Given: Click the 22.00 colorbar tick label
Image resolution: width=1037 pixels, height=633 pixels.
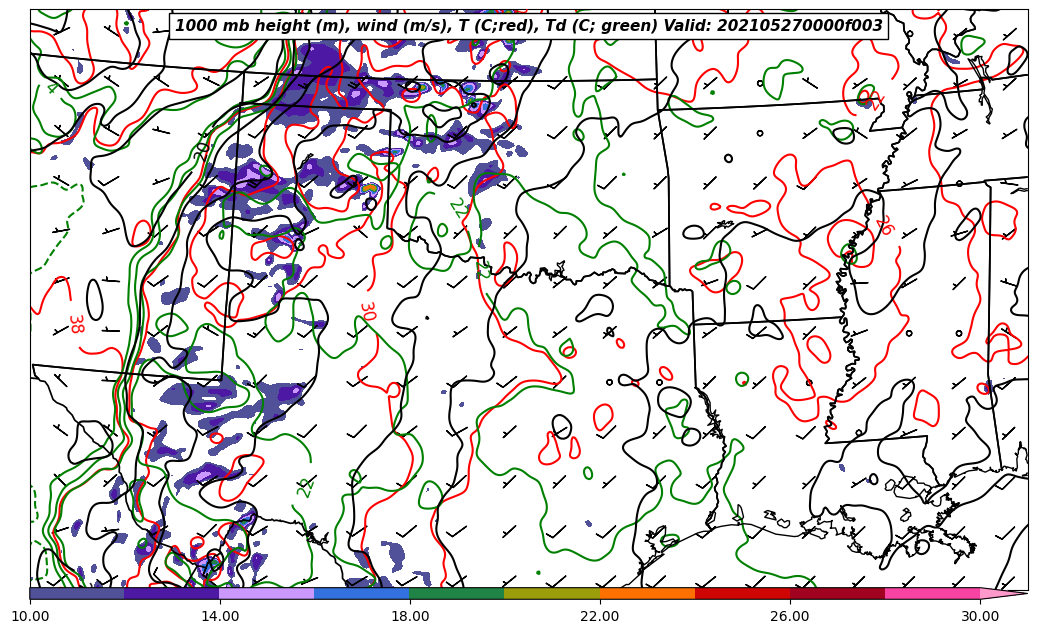Looking at the screenshot, I should (600, 616).
